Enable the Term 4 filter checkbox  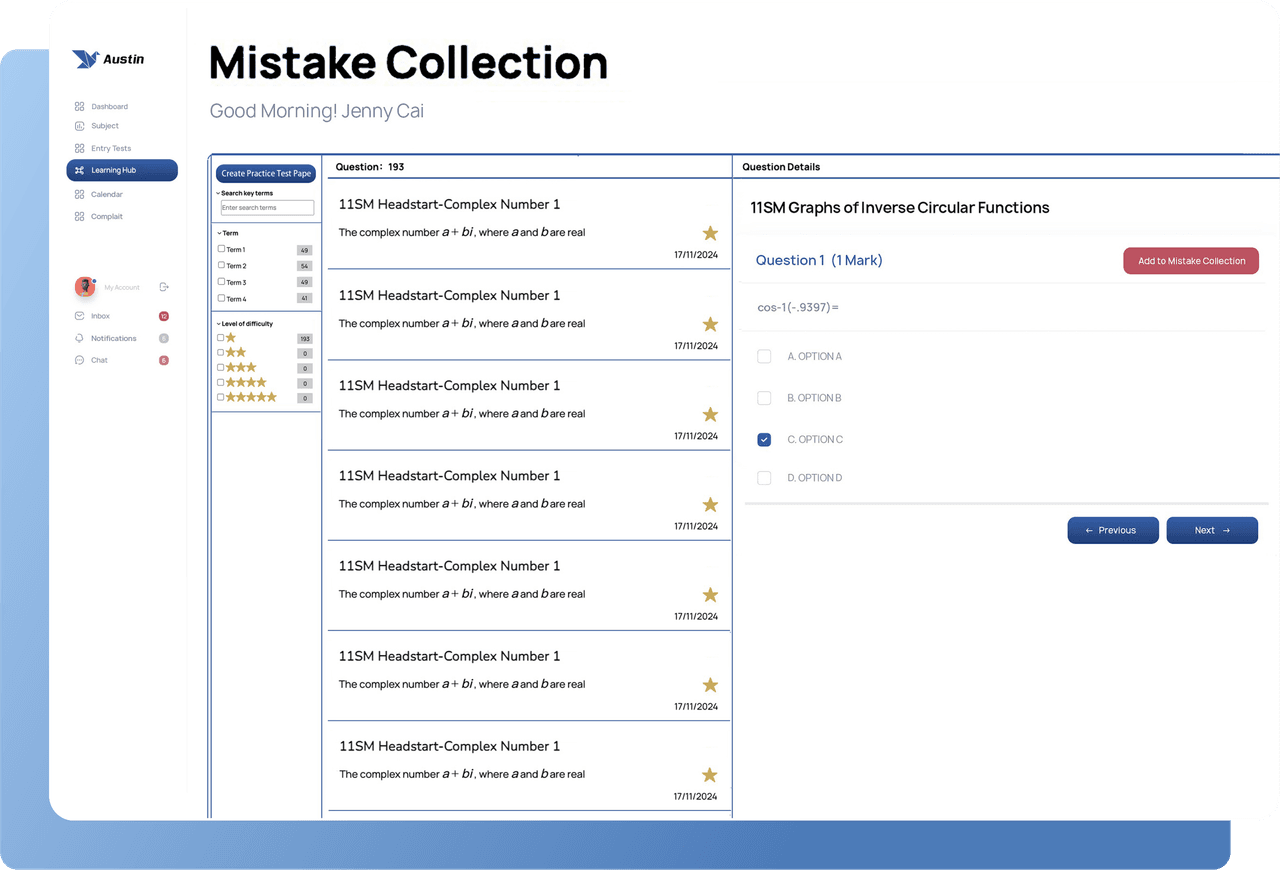click(221, 298)
